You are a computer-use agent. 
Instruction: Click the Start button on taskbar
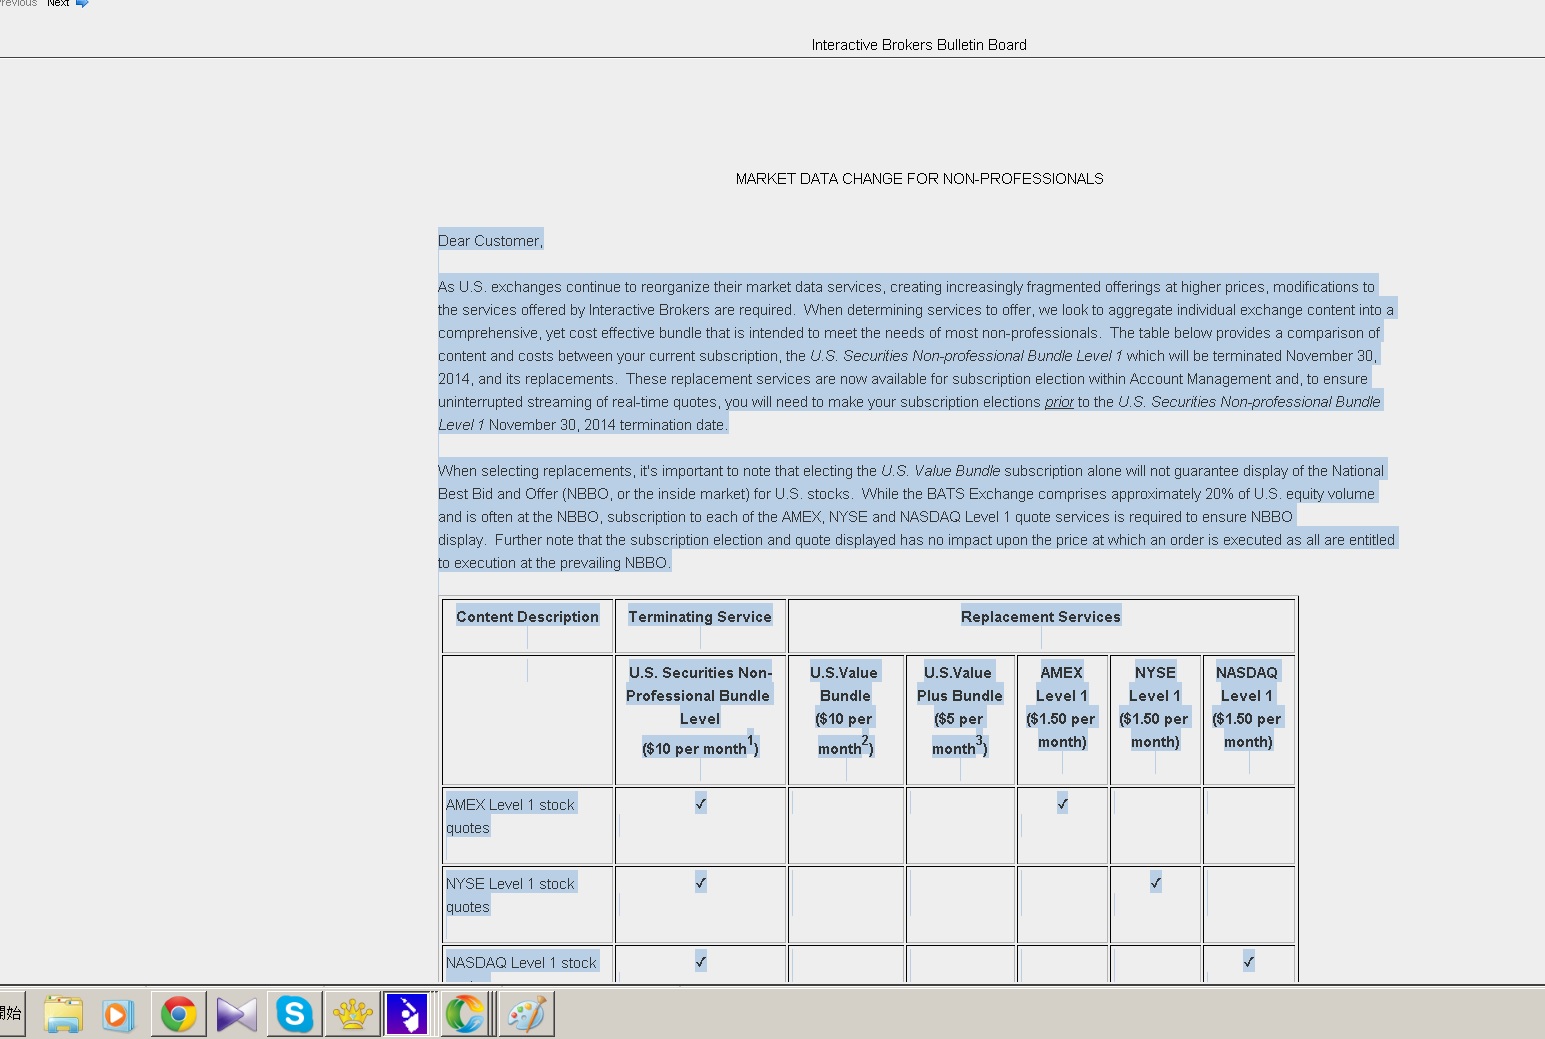(x=11, y=1014)
